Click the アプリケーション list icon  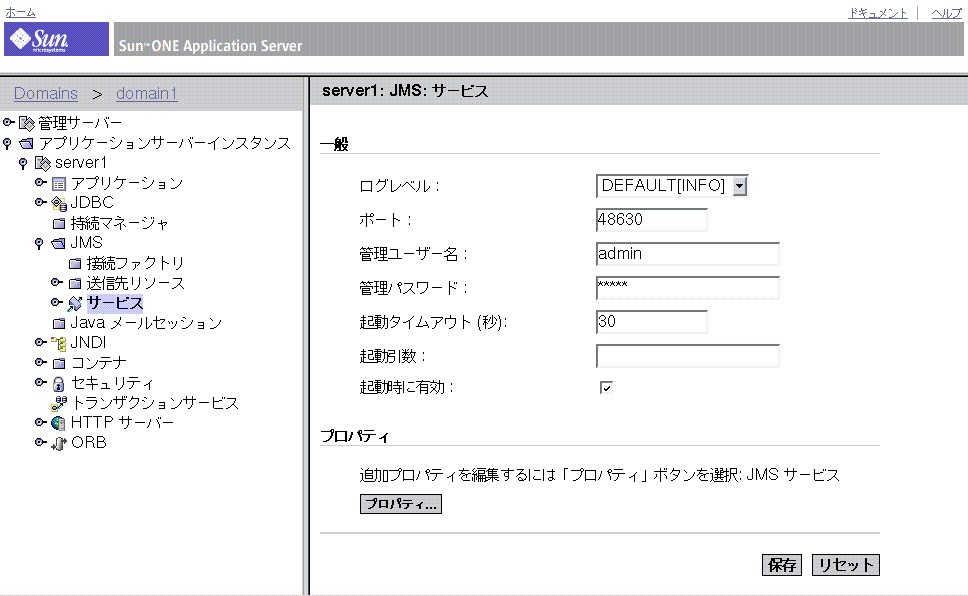click(59, 184)
